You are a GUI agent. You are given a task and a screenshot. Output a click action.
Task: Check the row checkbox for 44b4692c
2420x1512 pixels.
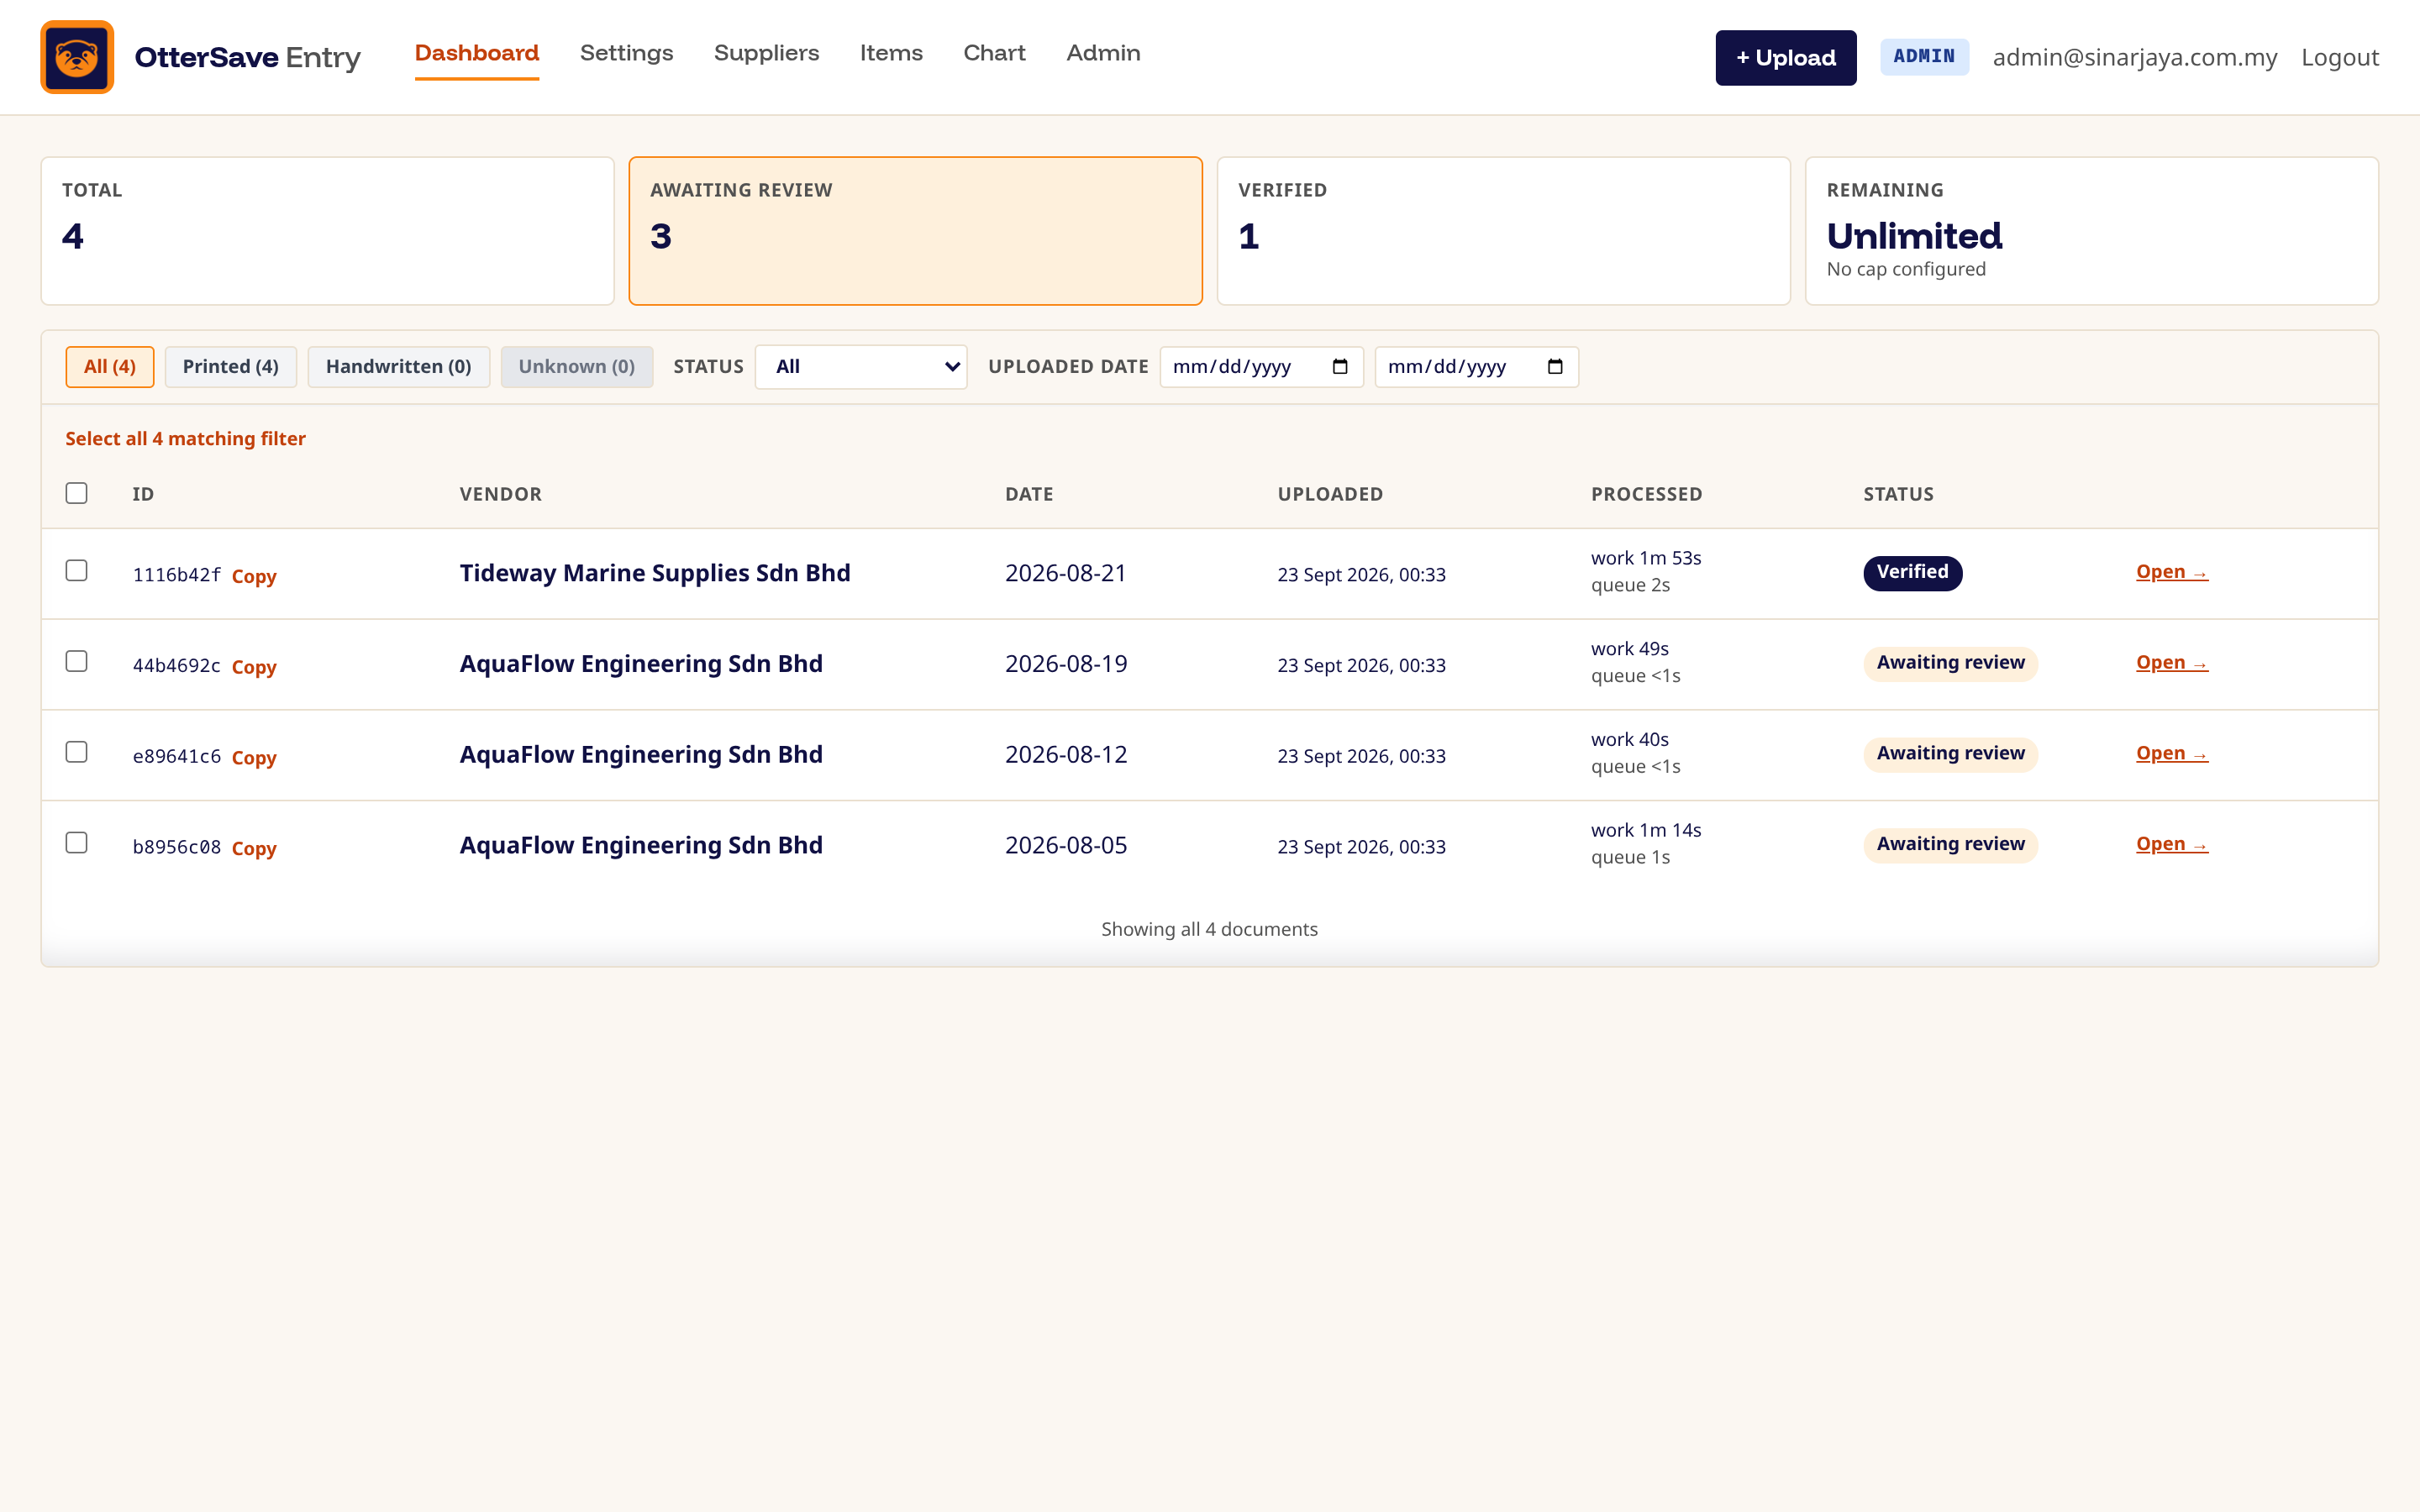pos(76,661)
